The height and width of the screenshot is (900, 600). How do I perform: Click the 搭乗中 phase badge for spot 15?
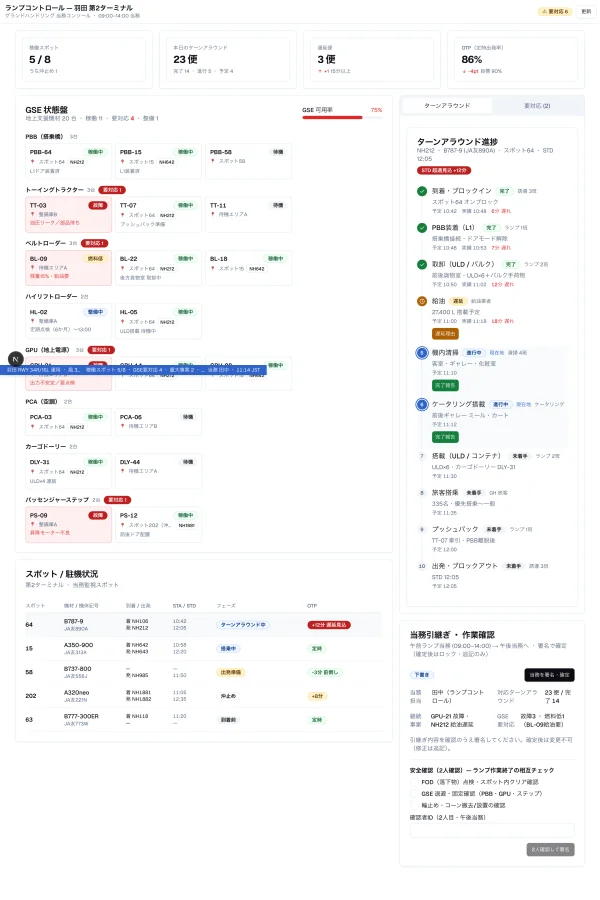pyautogui.click(x=229, y=649)
